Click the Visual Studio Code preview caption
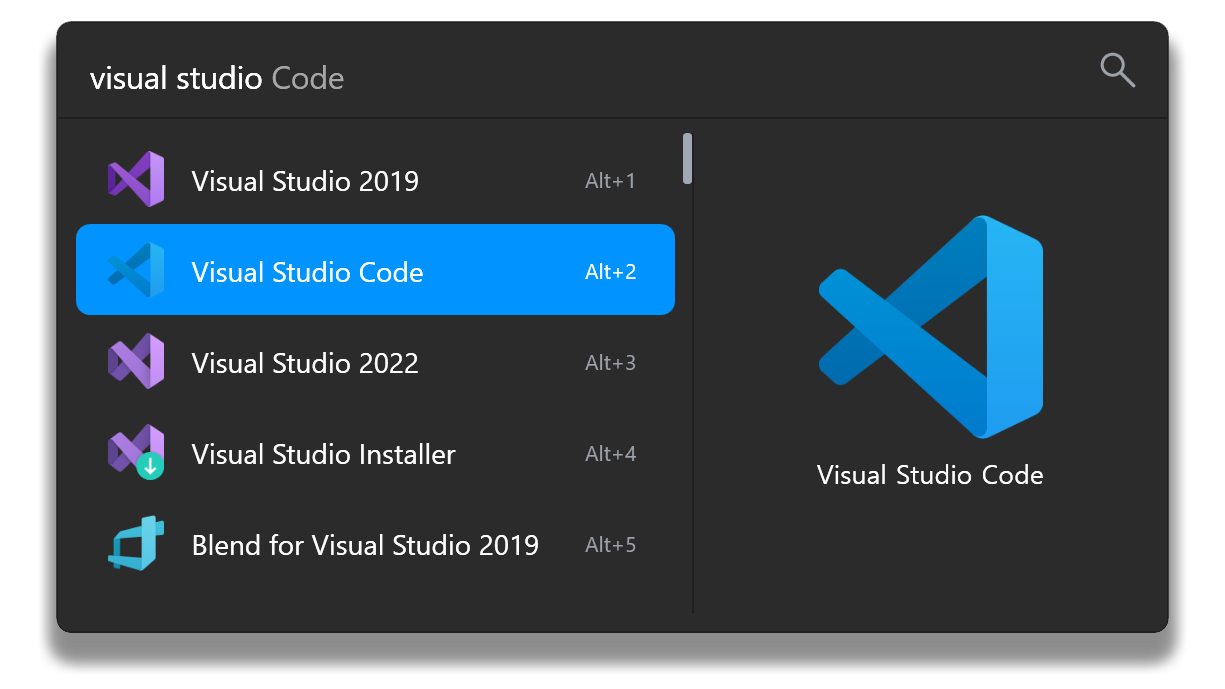The image size is (1225, 689). coord(930,475)
